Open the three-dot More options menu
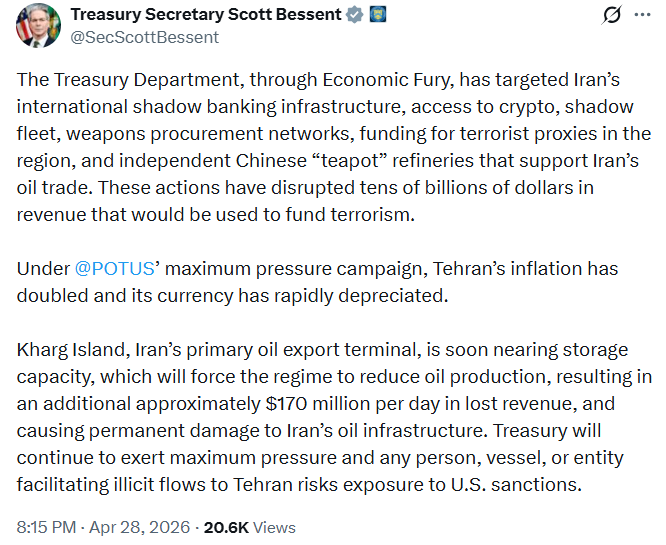Viewport: 666px width, 545px height. click(x=642, y=15)
